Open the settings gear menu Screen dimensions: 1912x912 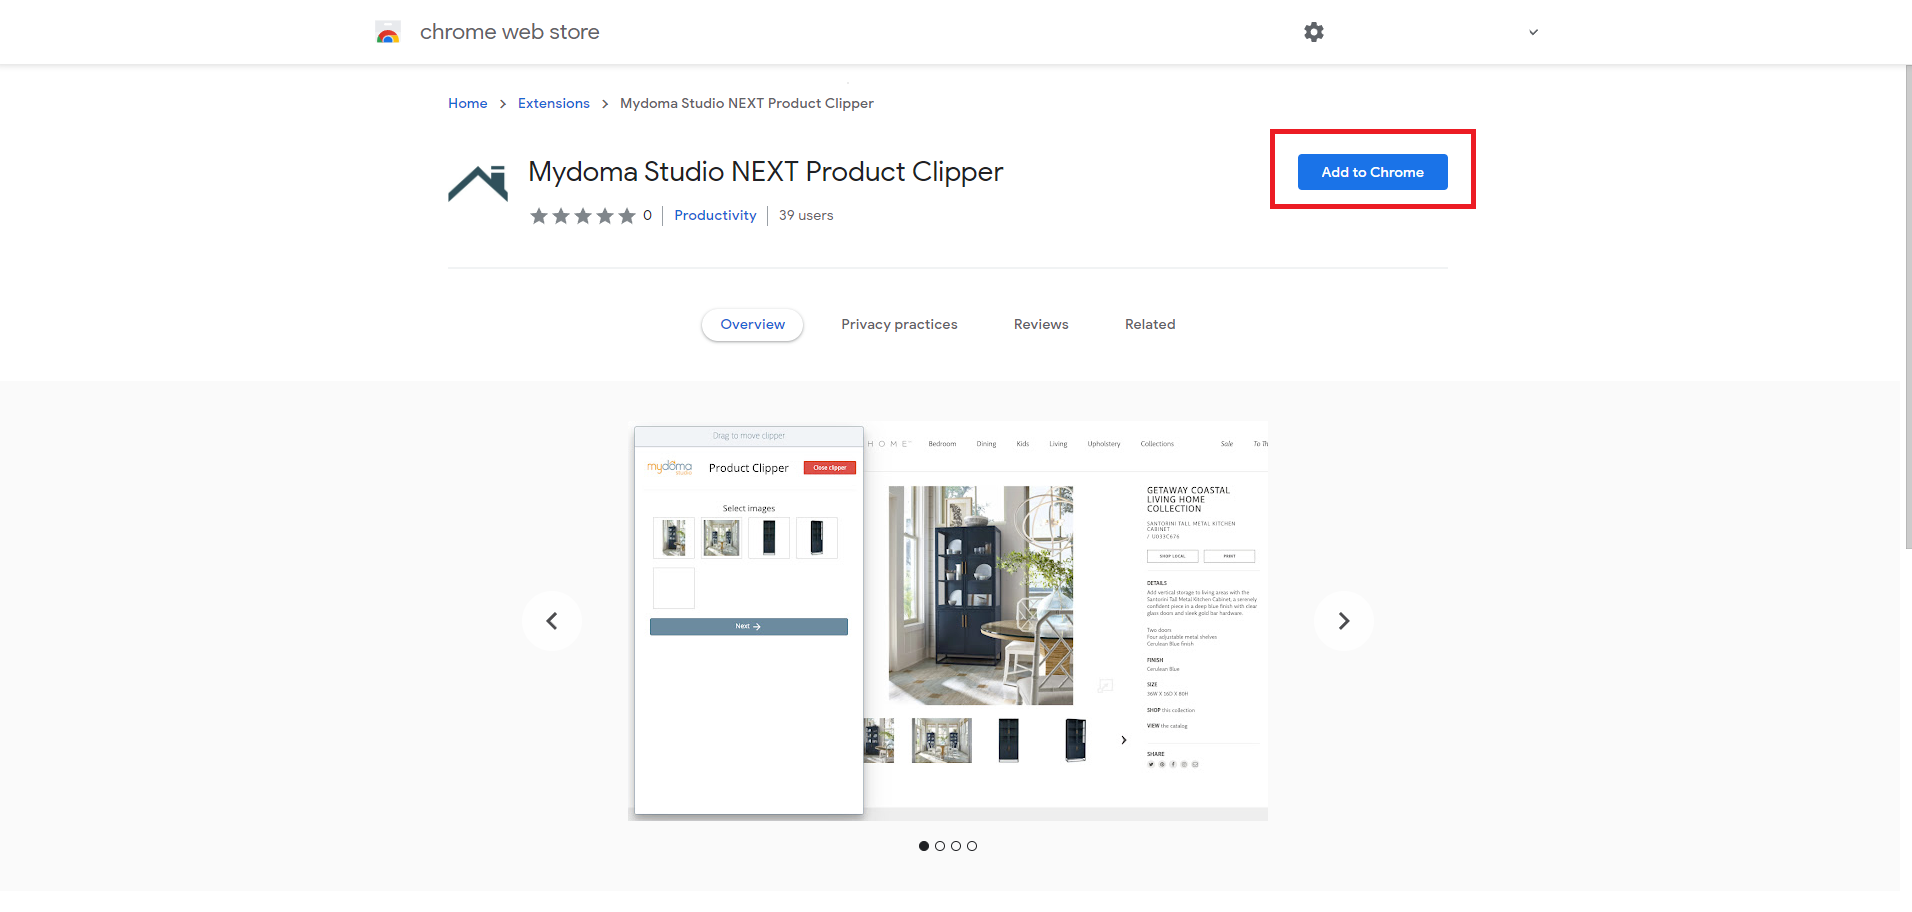pyautogui.click(x=1314, y=32)
